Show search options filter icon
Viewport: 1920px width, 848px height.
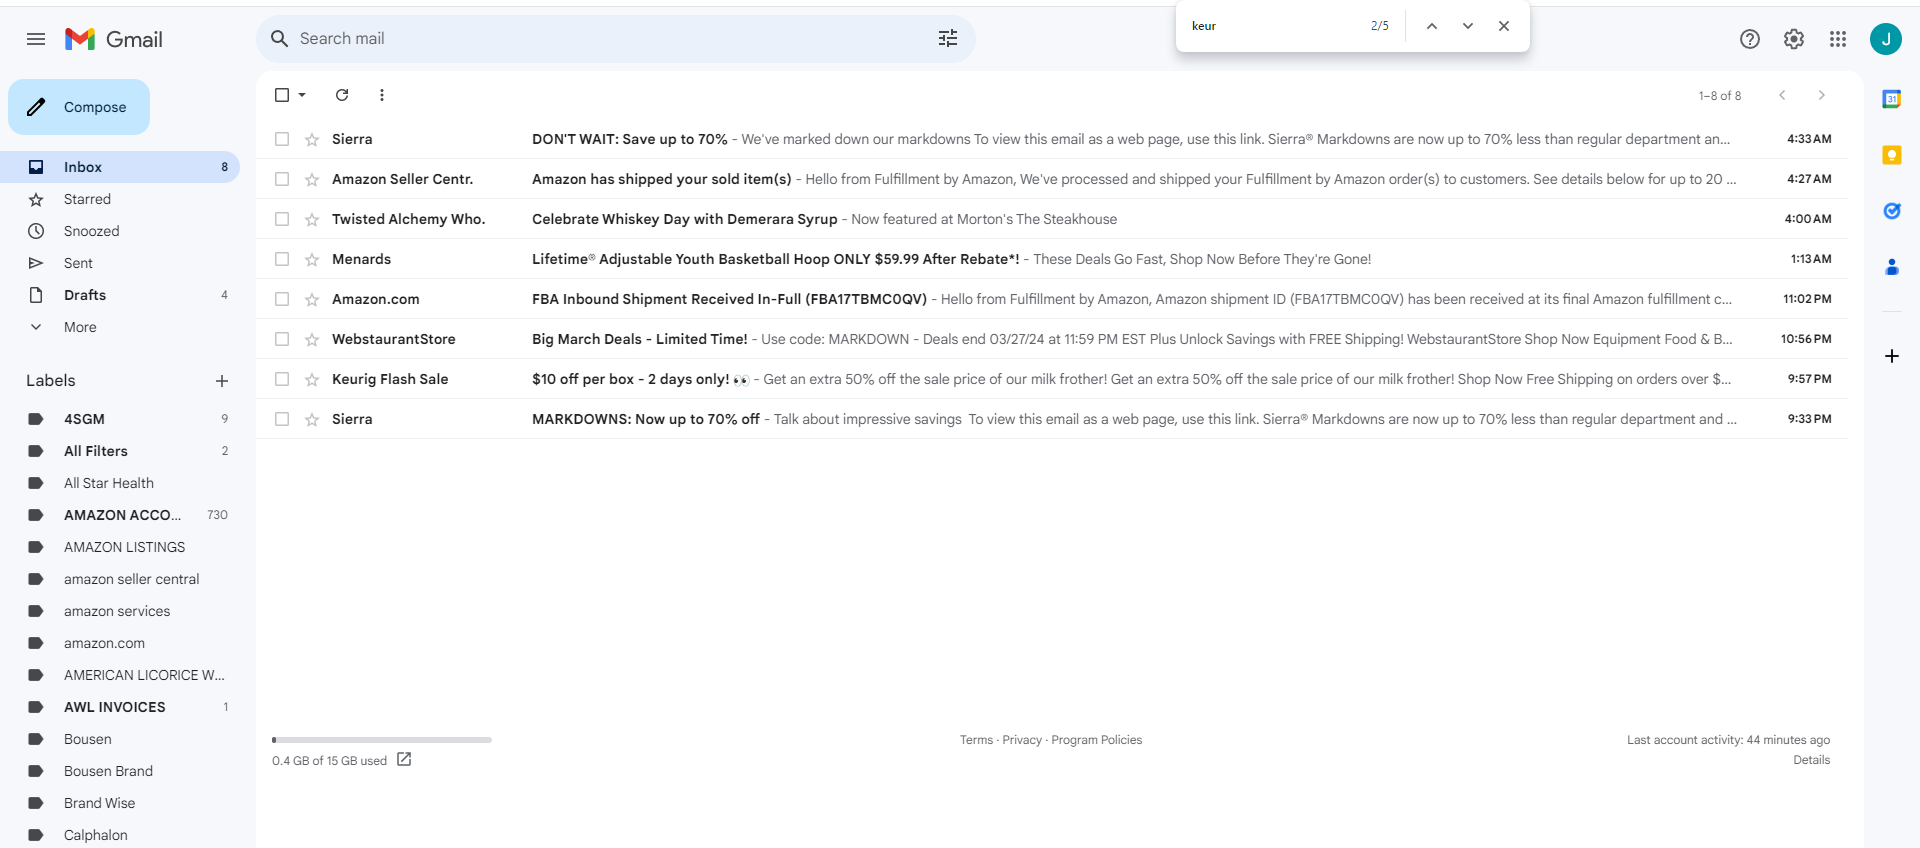pyautogui.click(x=948, y=39)
